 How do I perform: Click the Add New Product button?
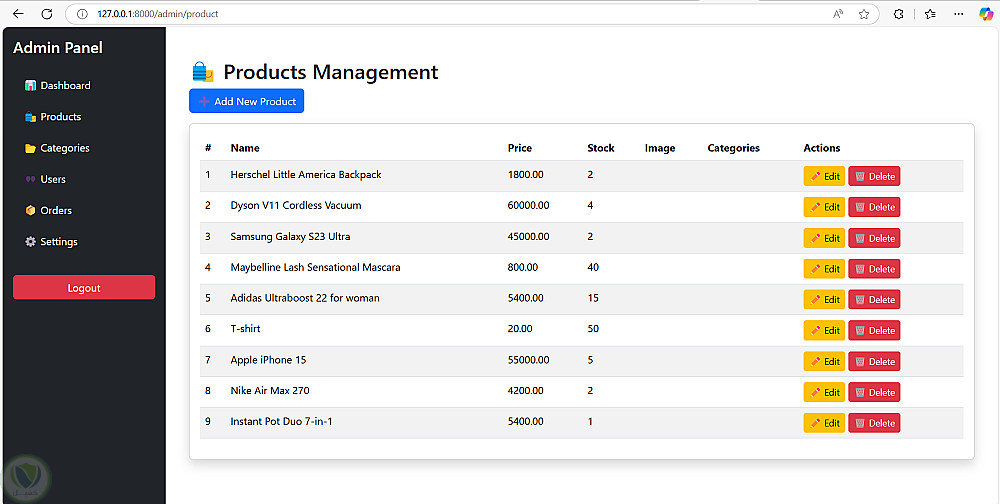coord(246,101)
